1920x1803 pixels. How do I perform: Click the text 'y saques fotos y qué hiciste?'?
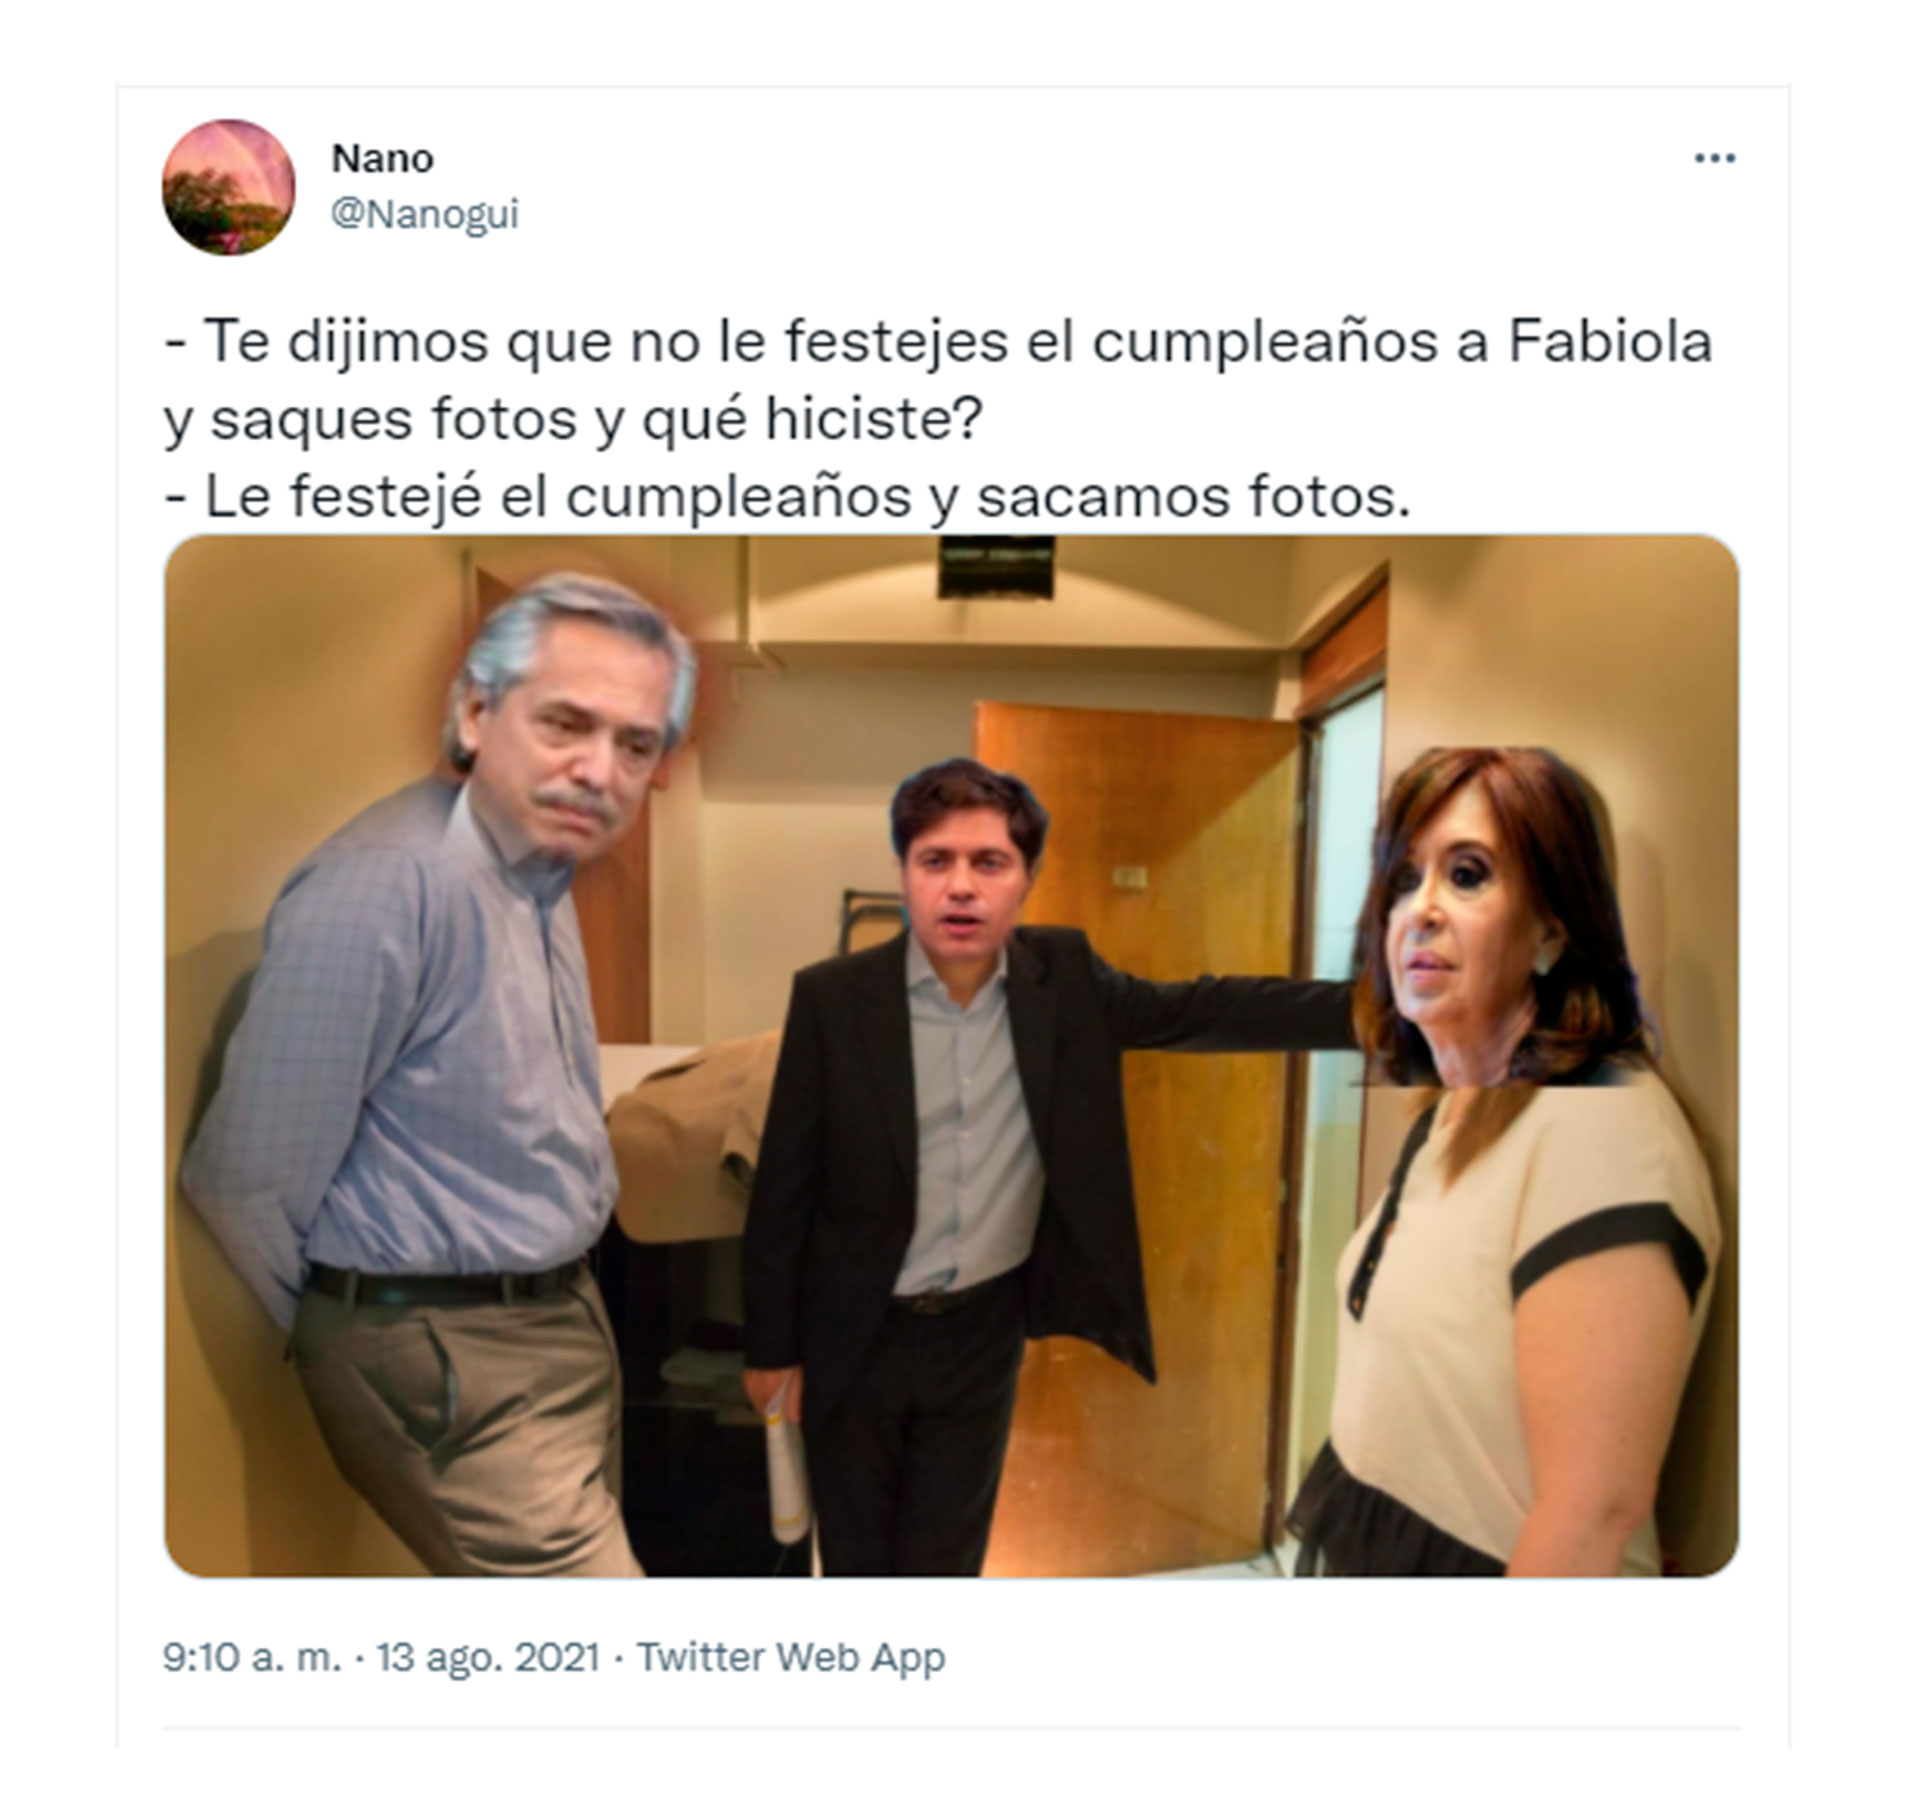click(574, 420)
